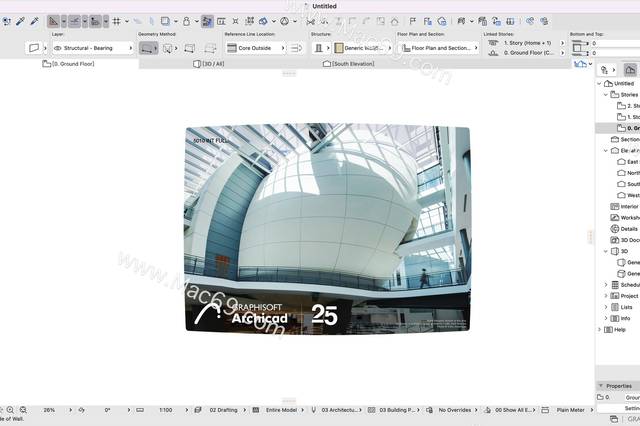Viewport: 640px width, 426px height.
Task: Open the wall Structure type selector
Action: pyautogui.click(x=322, y=48)
